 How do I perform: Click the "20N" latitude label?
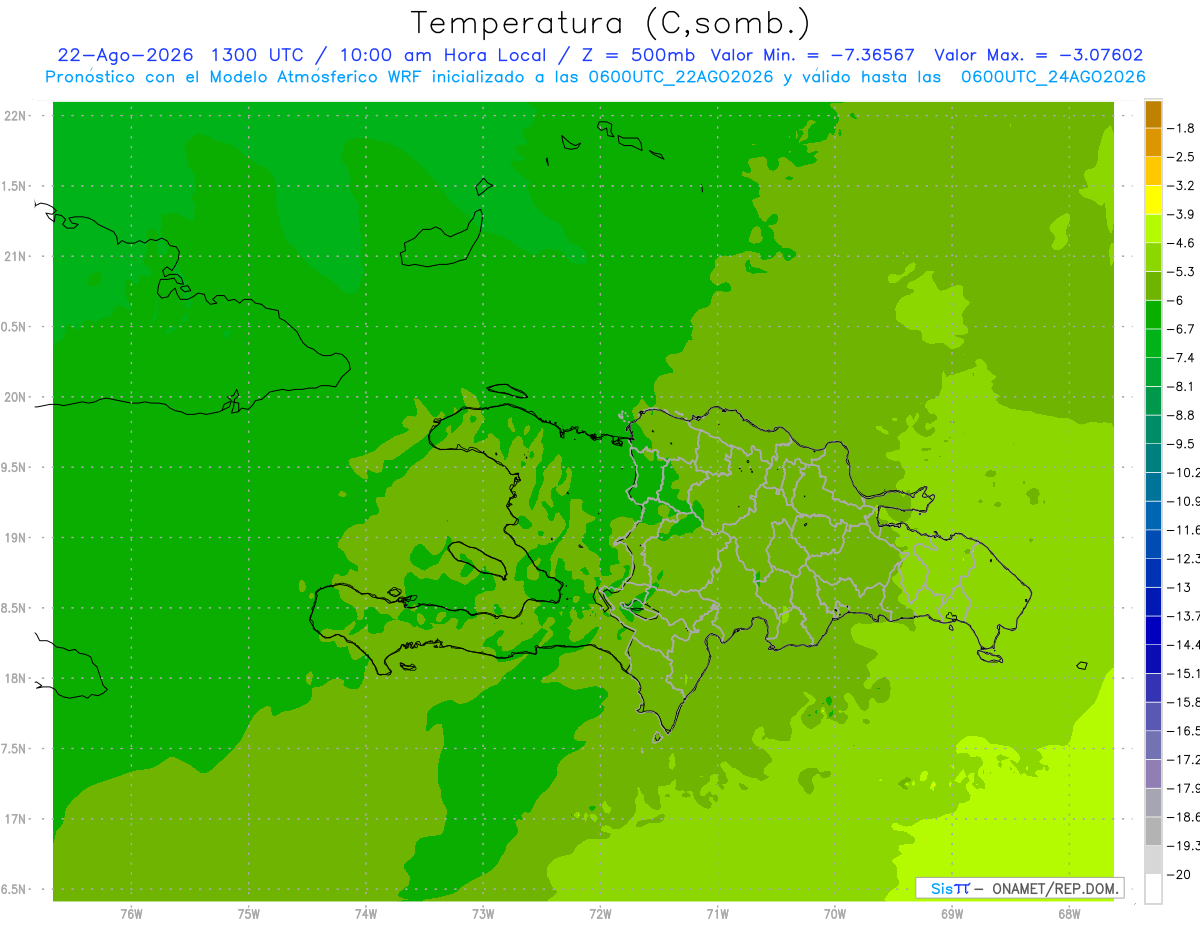point(17,397)
